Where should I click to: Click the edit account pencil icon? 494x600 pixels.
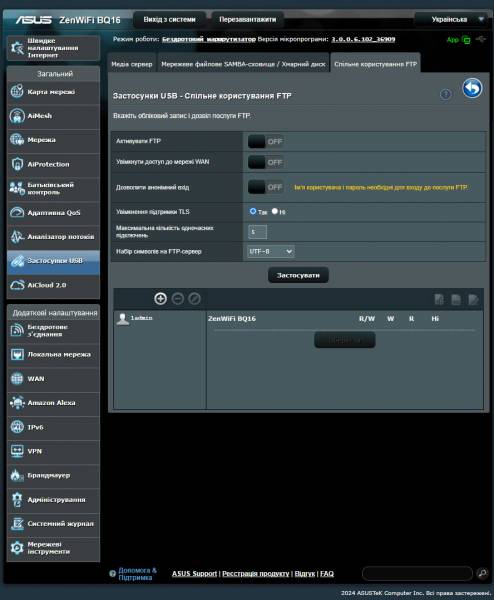point(194,299)
